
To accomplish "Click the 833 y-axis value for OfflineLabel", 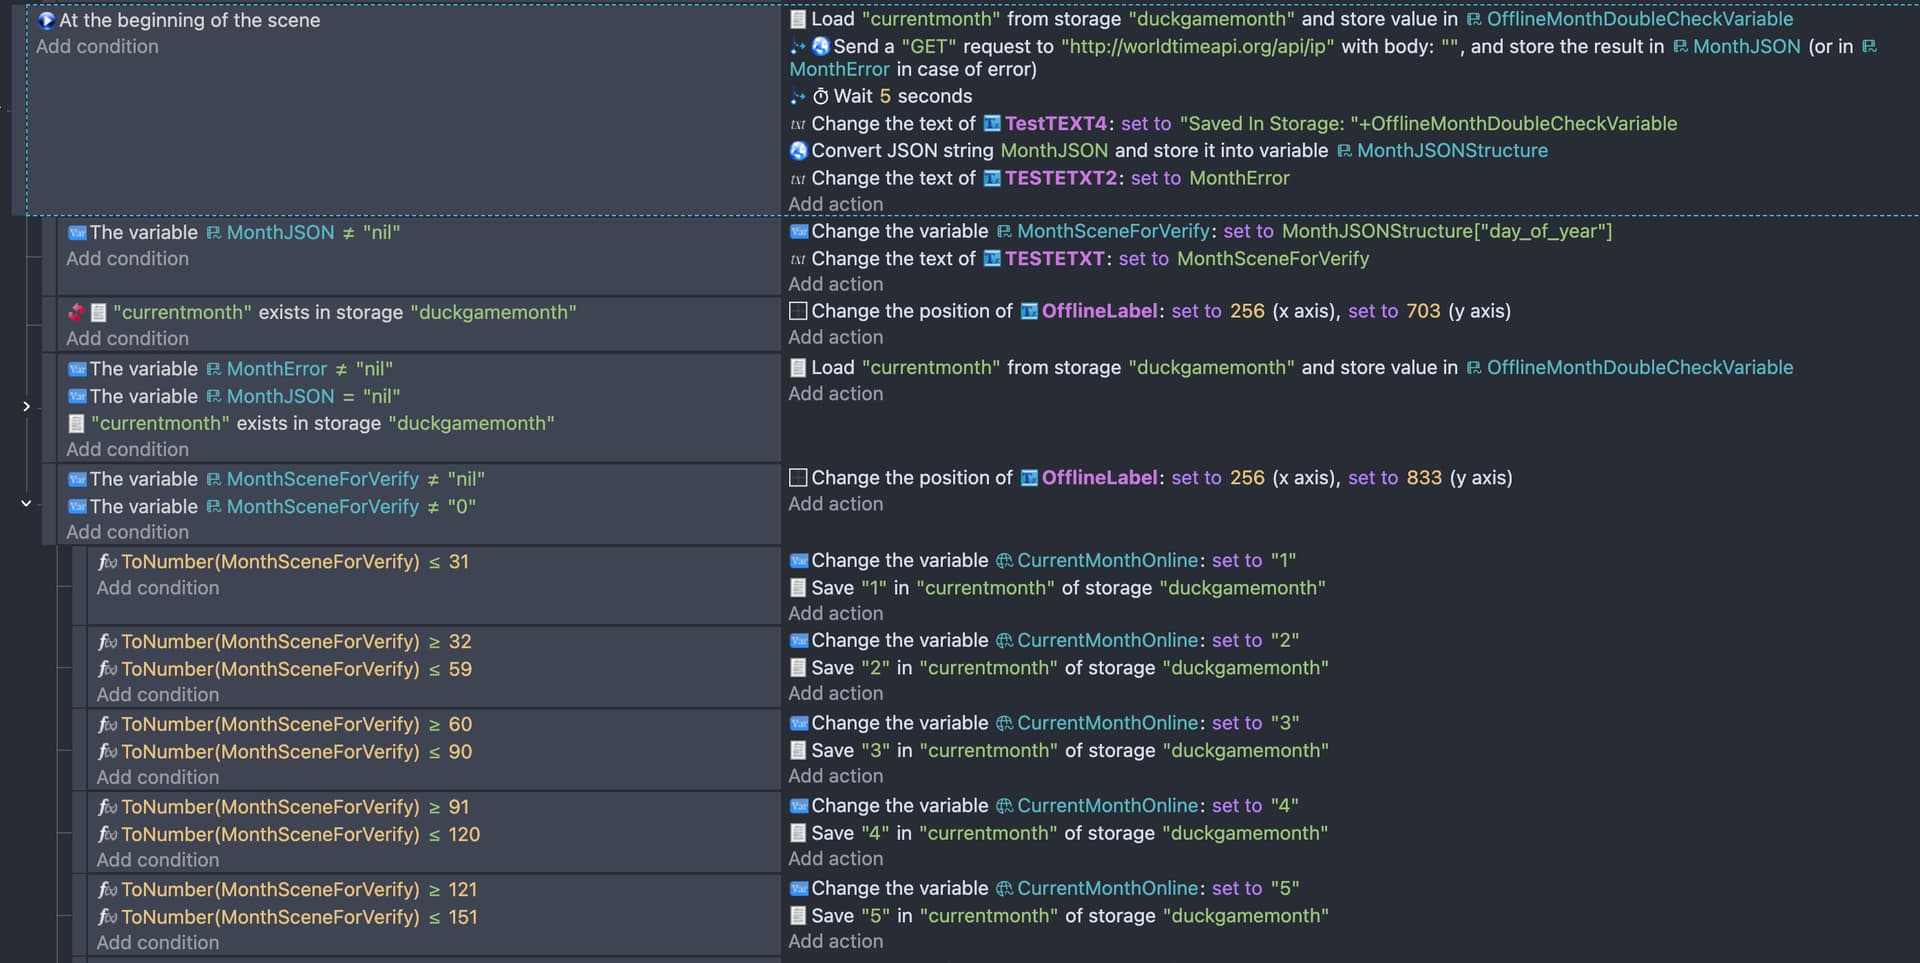I will pyautogui.click(x=1424, y=478).
